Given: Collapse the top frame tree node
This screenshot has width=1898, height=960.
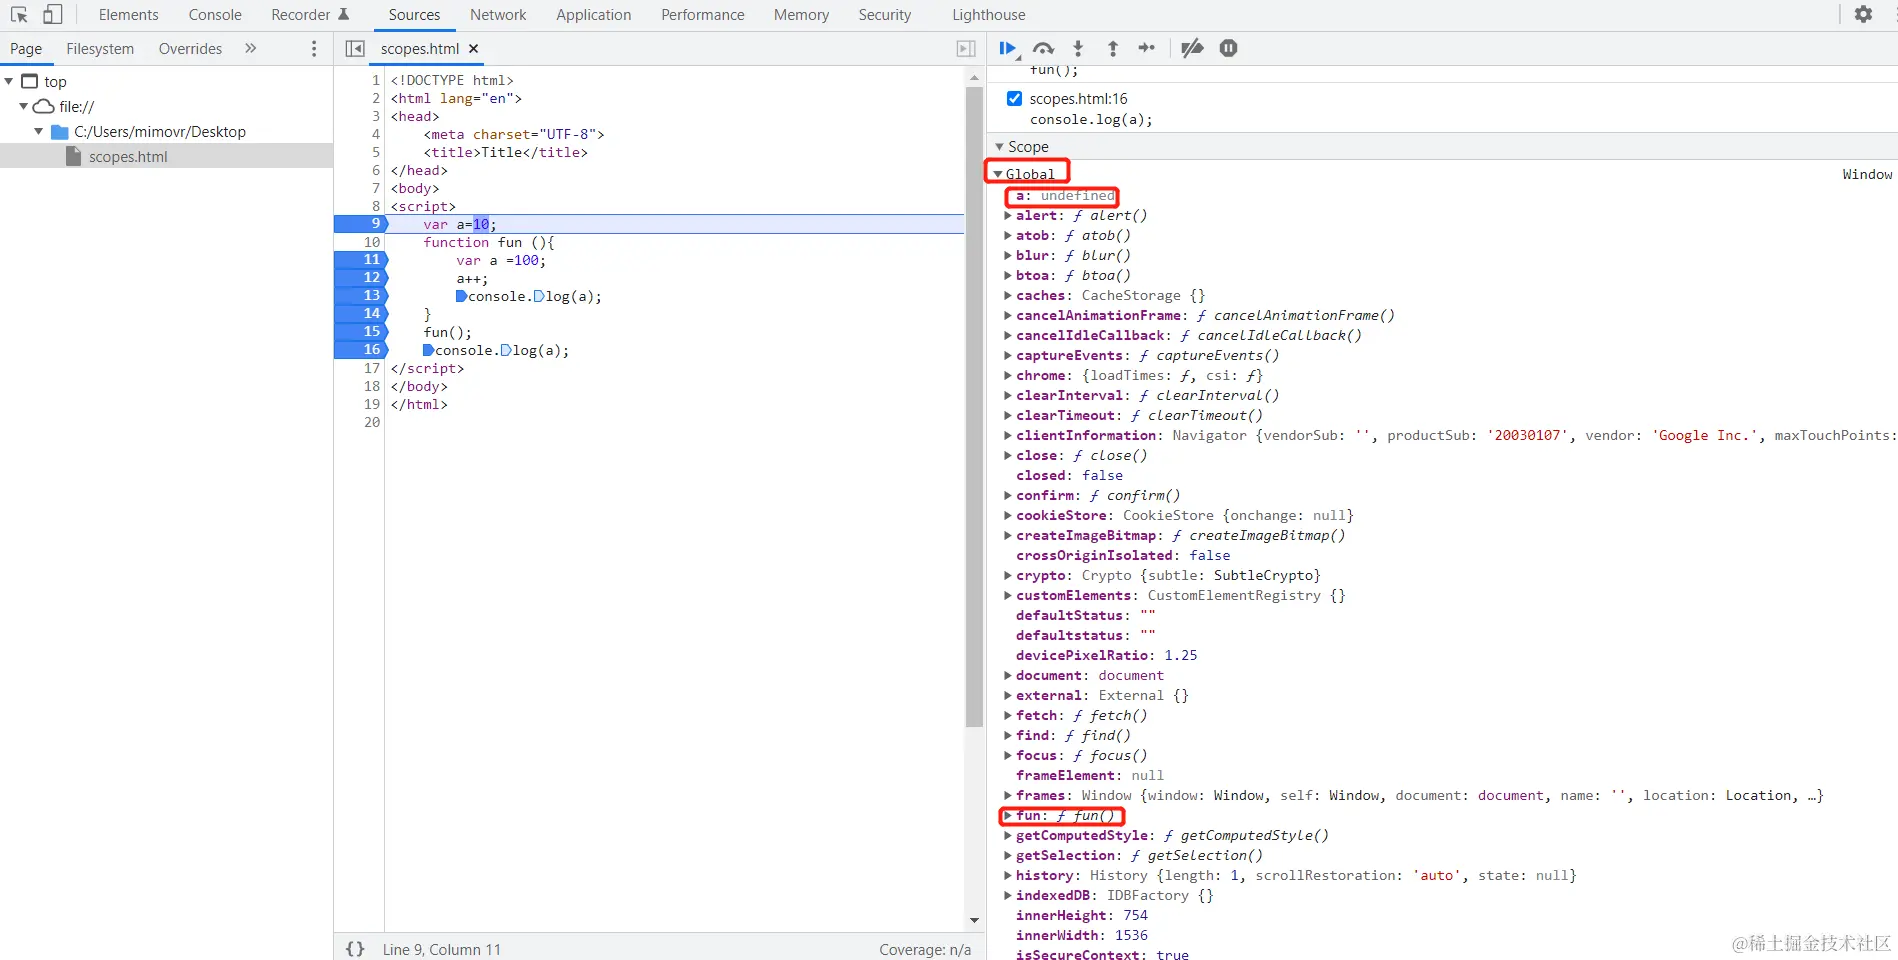Looking at the screenshot, I should pyautogui.click(x=9, y=81).
